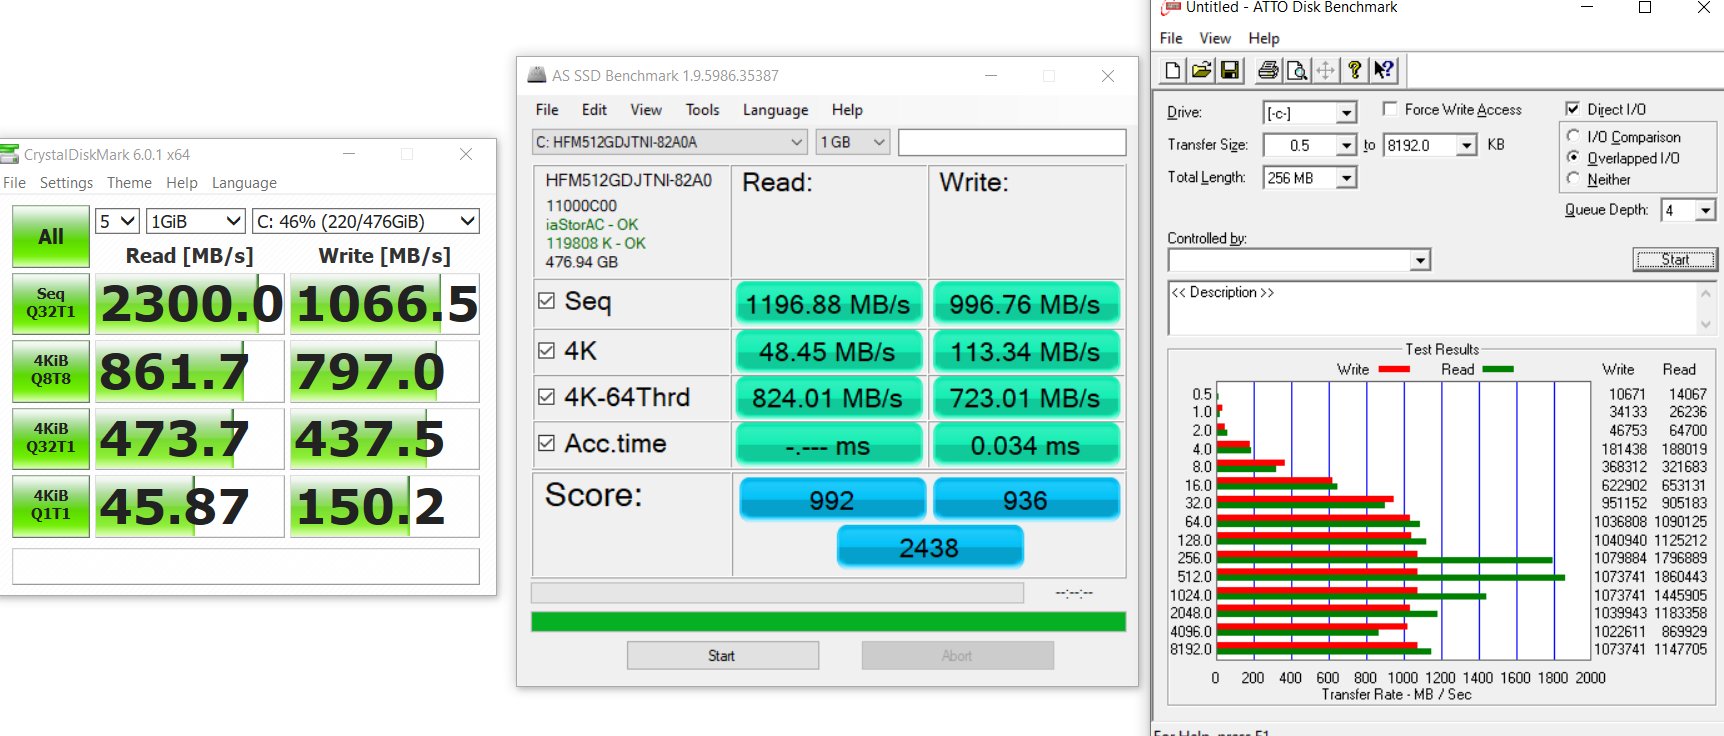Run the 4KiB Q32T1 test
Viewport: 1724px width, 736px height.
[51, 438]
